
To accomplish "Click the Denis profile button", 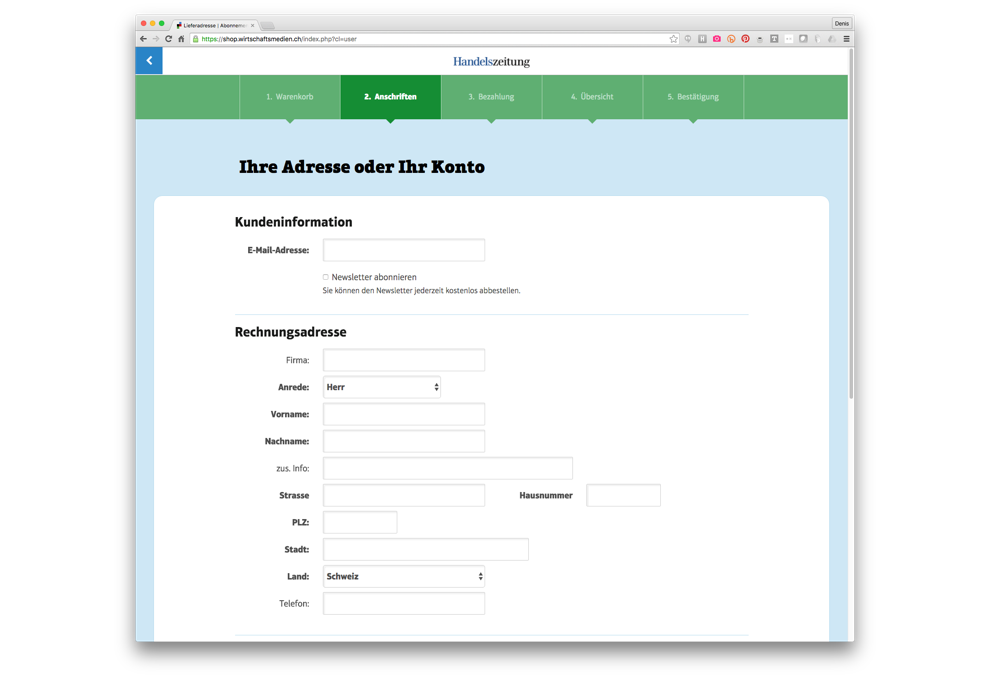I will point(842,23).
